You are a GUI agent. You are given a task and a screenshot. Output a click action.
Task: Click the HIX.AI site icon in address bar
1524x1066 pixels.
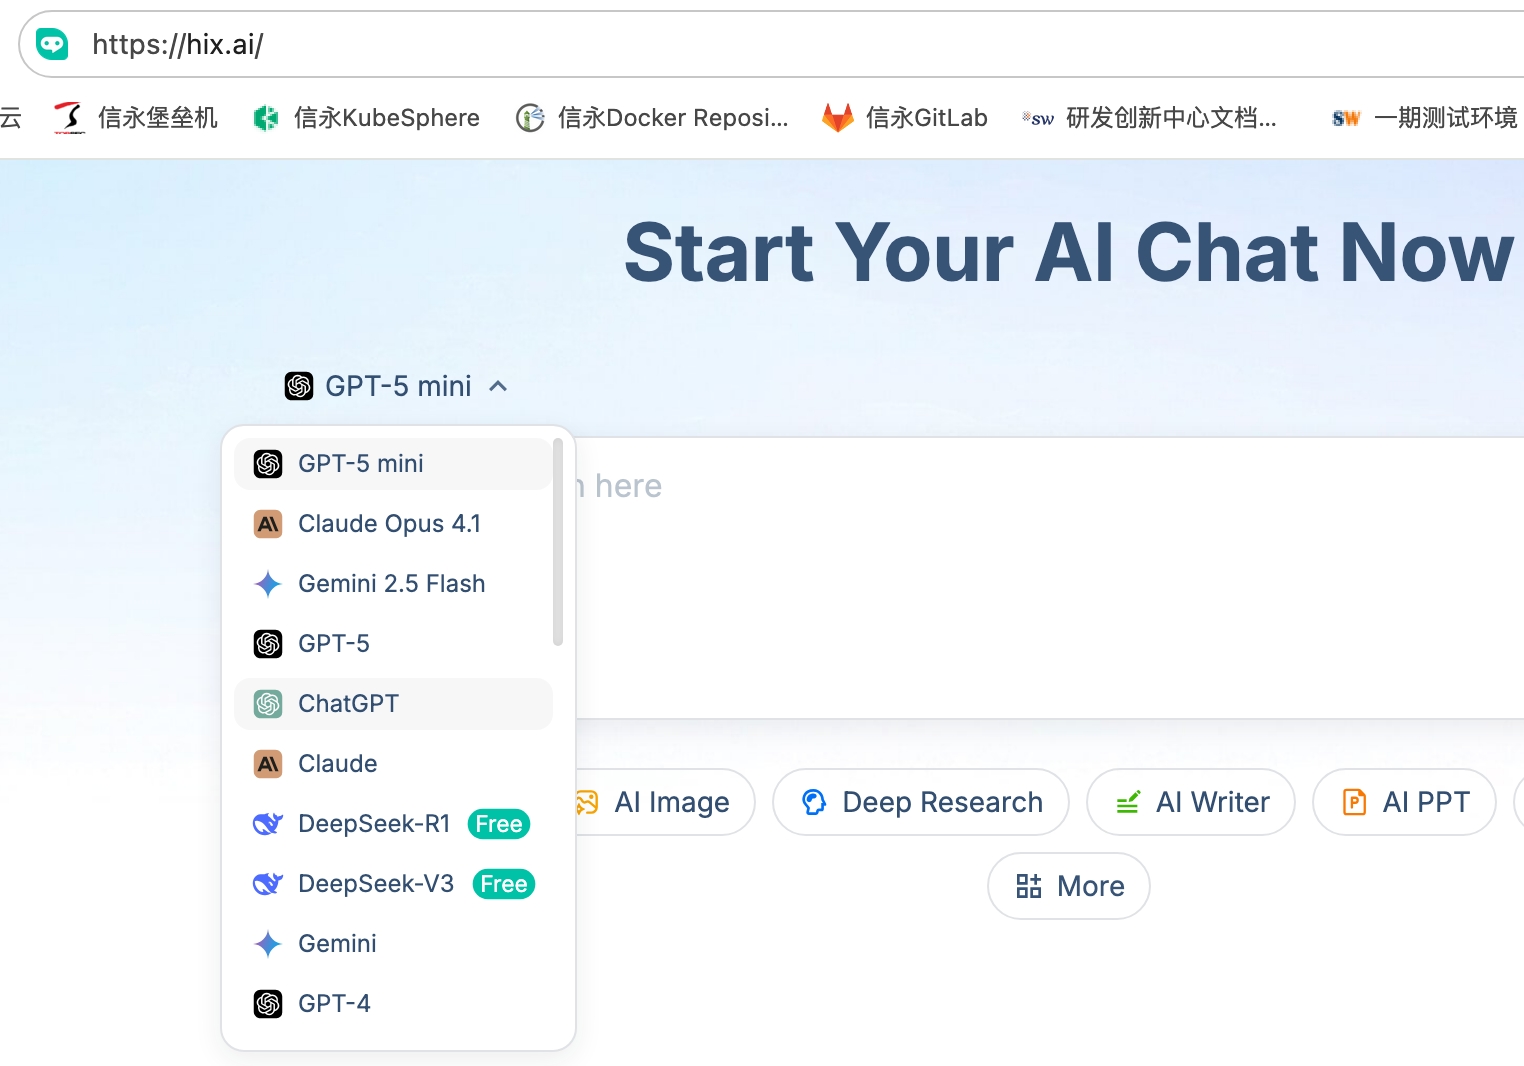tap(52, 44)
